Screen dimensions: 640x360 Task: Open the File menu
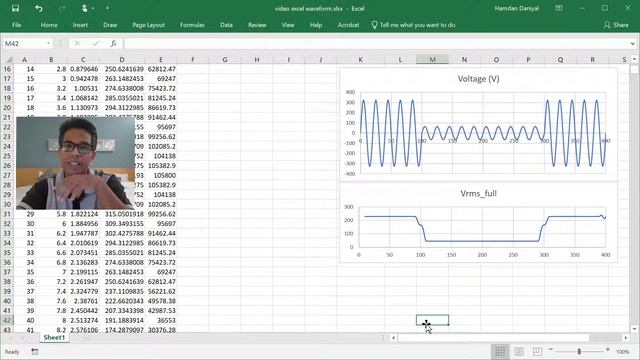tap(17, 25)
